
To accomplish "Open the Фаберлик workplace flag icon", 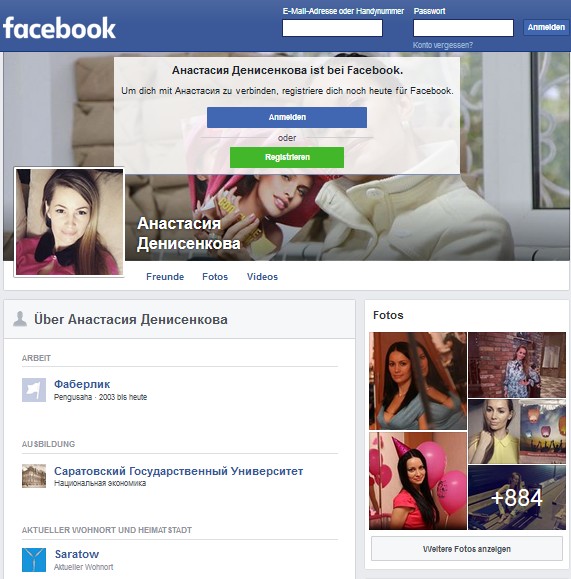I will [34, 390].
